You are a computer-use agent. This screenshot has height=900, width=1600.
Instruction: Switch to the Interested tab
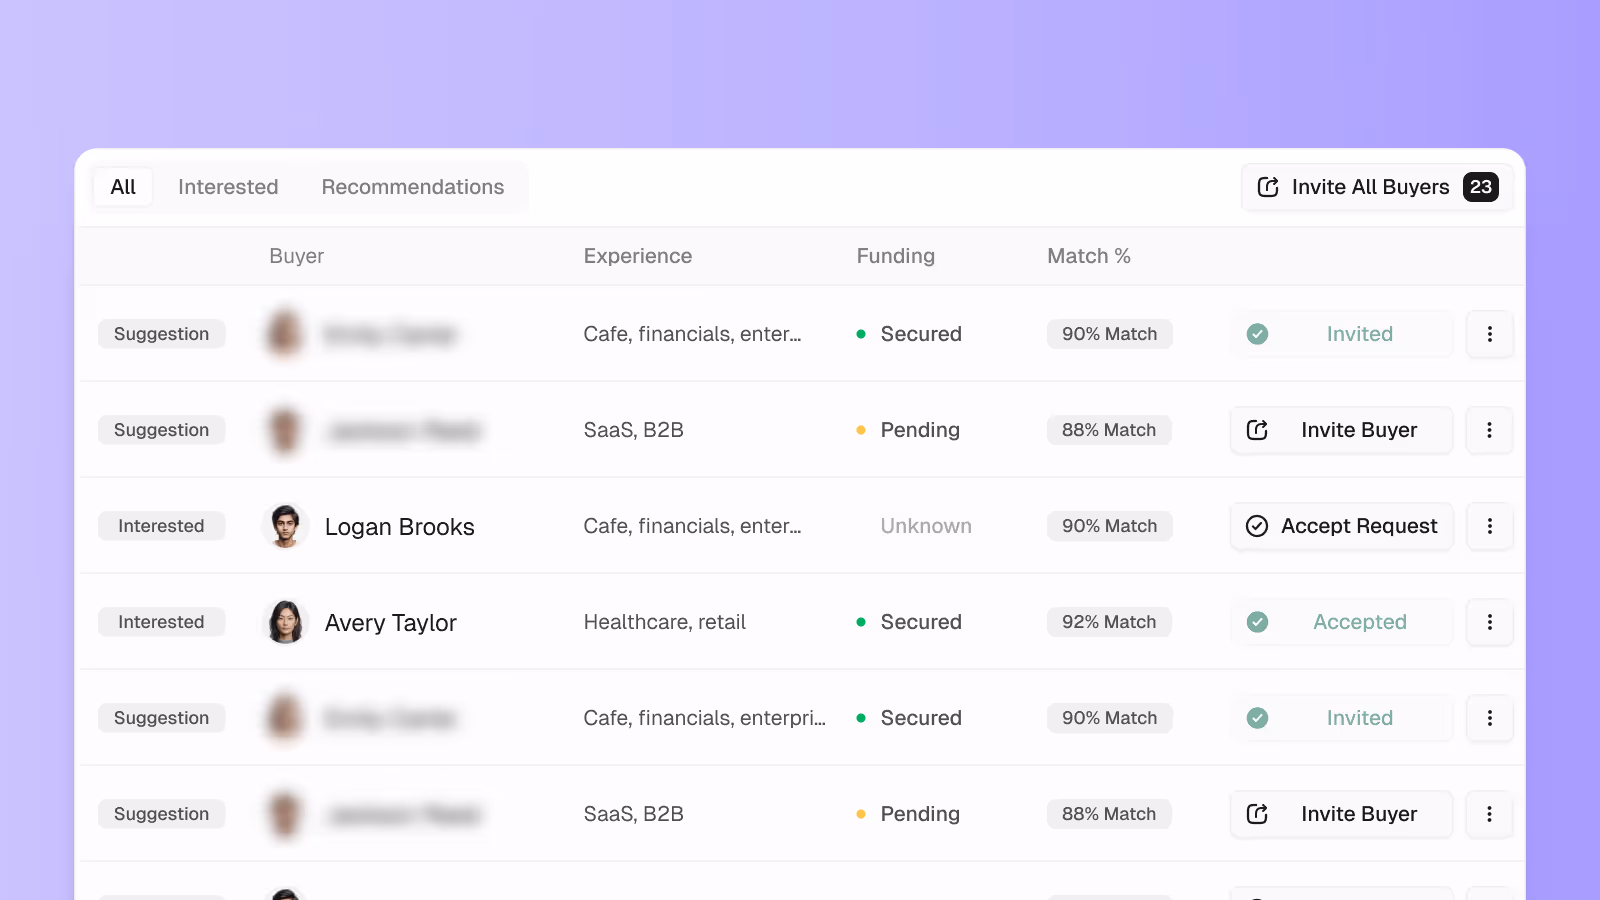228,187
